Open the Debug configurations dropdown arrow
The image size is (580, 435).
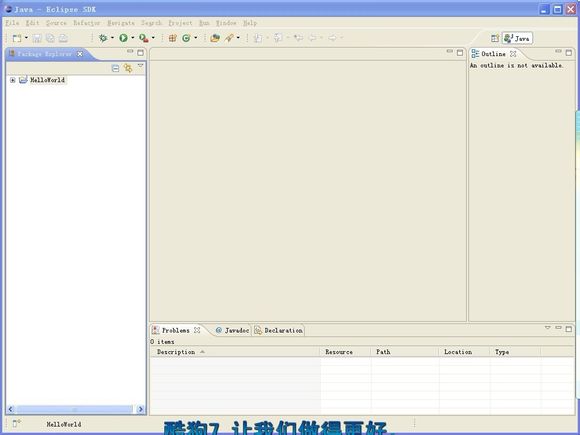(x=112, y=38)
